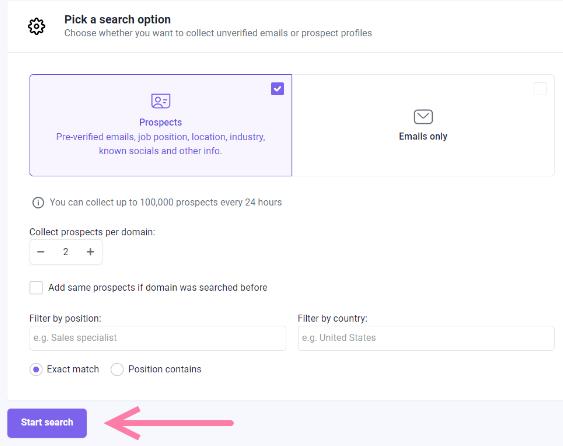The image size is (563, 446).
Task: Enable Add same prospects if domain searched
Action: tap(36, 288)
